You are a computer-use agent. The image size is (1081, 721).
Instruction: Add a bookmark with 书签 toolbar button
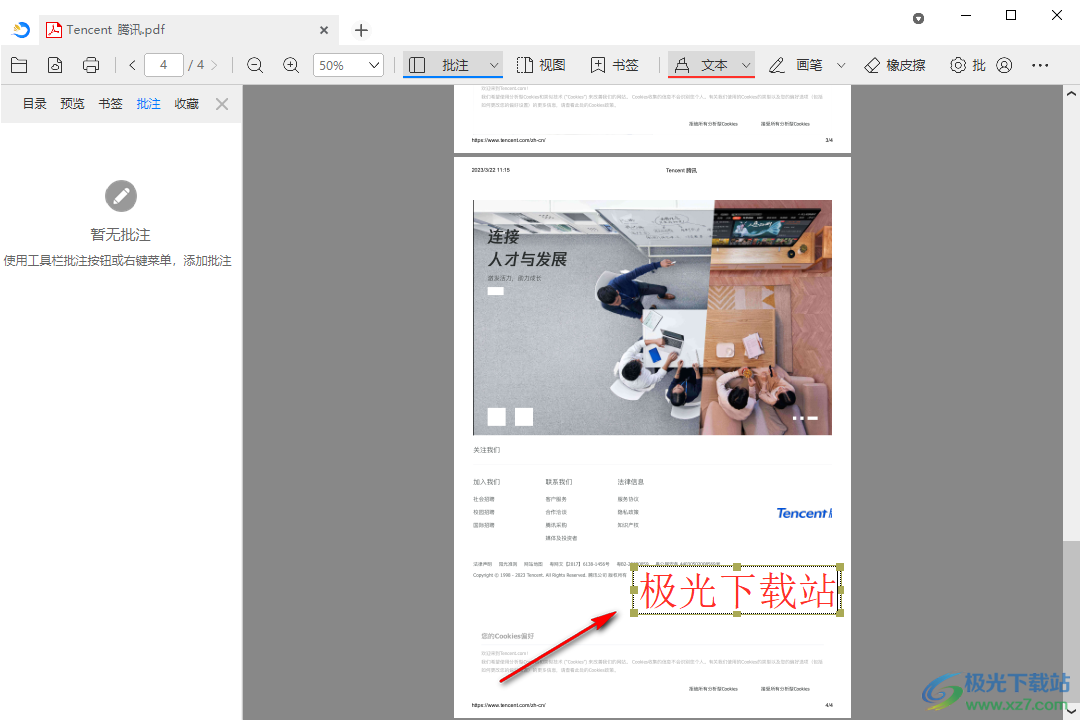click(x=615, y=65)
